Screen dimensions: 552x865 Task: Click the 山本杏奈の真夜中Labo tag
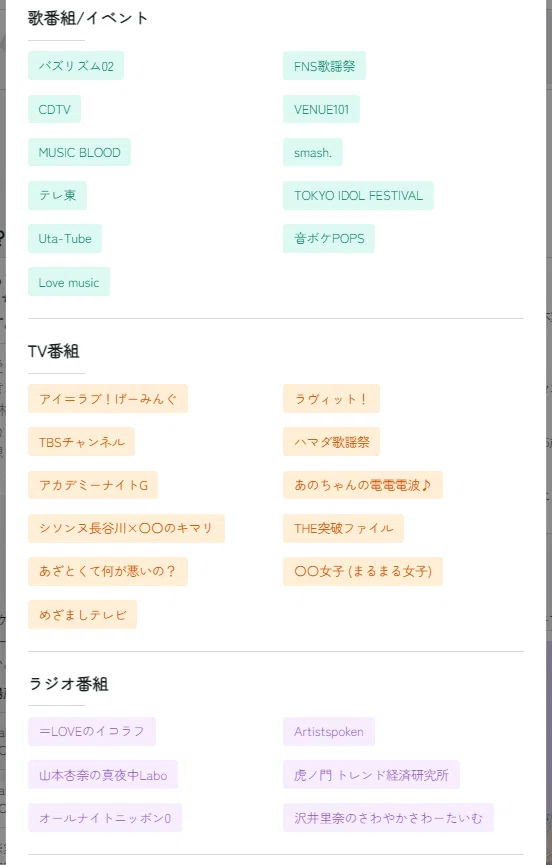click(x=103, y=775)
